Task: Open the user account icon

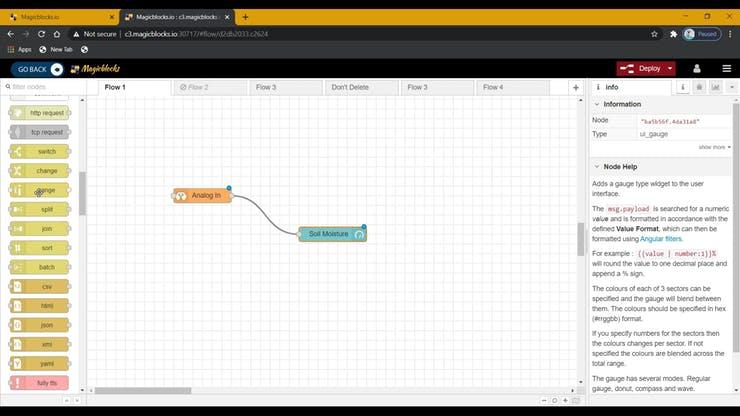Action: (697, 68)
